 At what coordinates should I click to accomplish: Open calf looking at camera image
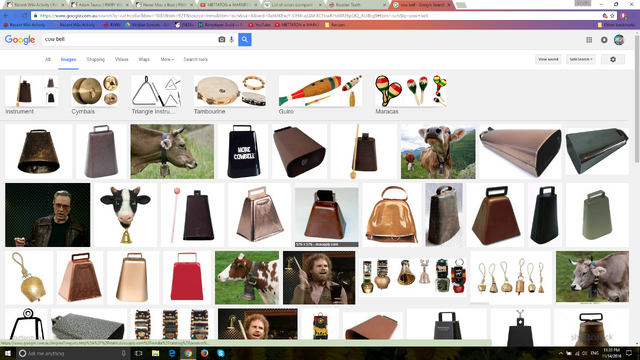pos(438,151)
